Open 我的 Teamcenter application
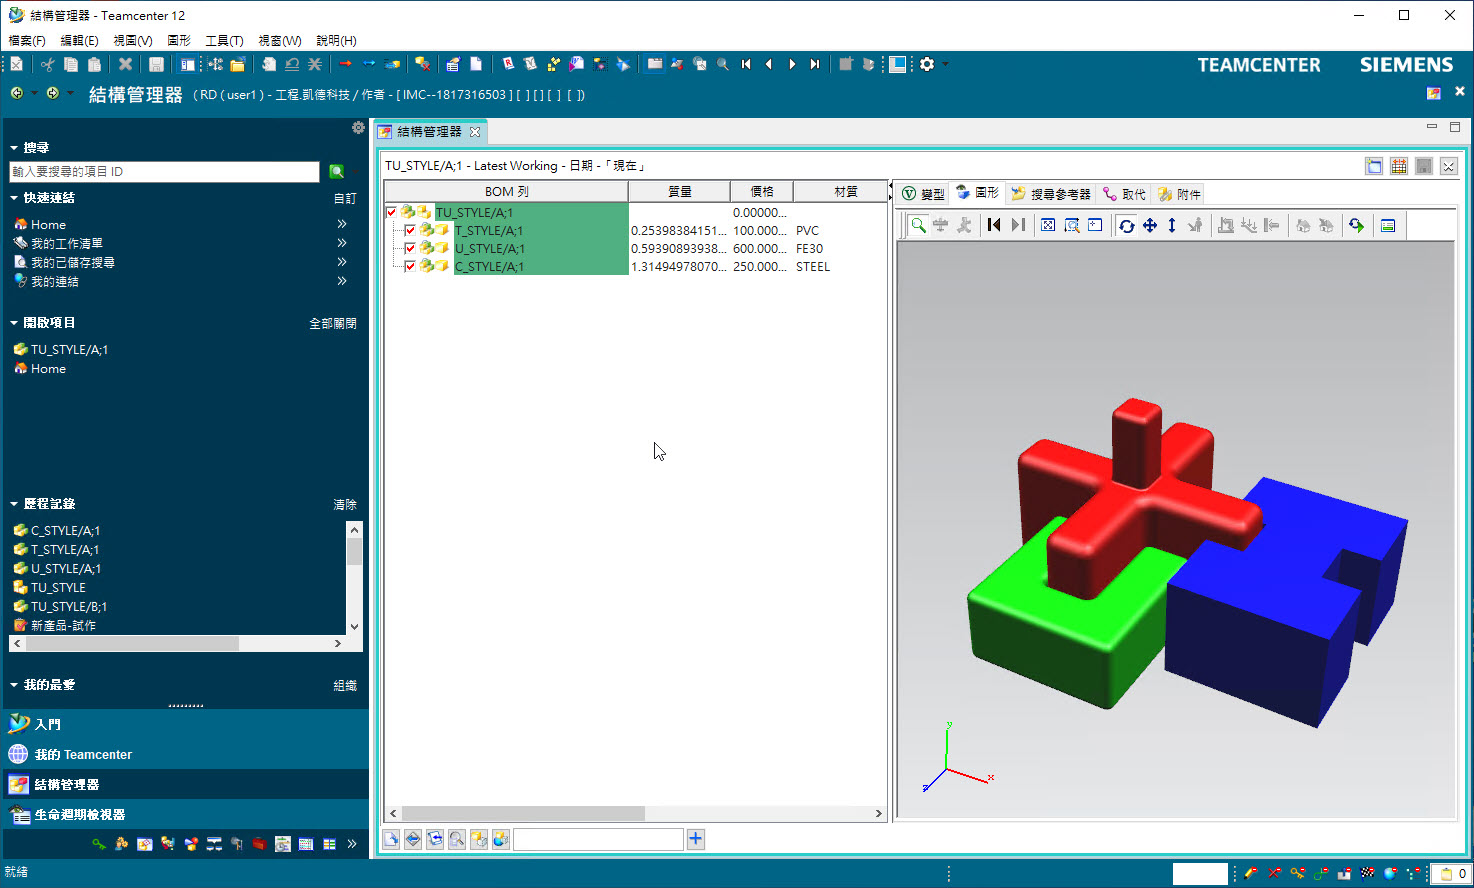The height and width of the screenshot is (888, 1474). (x=185, y=754)
